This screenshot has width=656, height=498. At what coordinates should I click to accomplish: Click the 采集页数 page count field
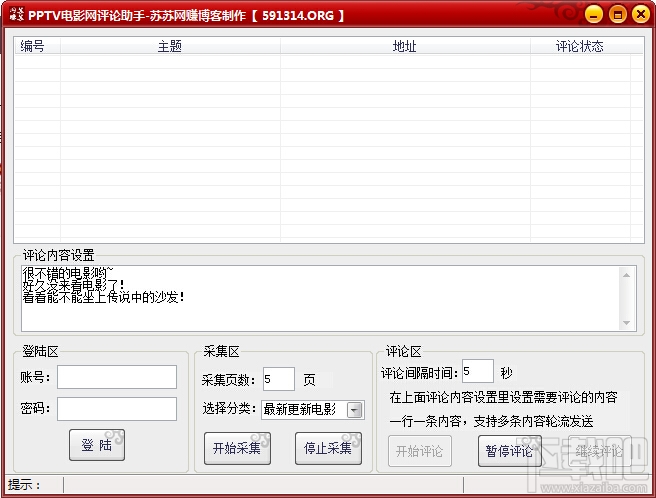coord(279,379)
